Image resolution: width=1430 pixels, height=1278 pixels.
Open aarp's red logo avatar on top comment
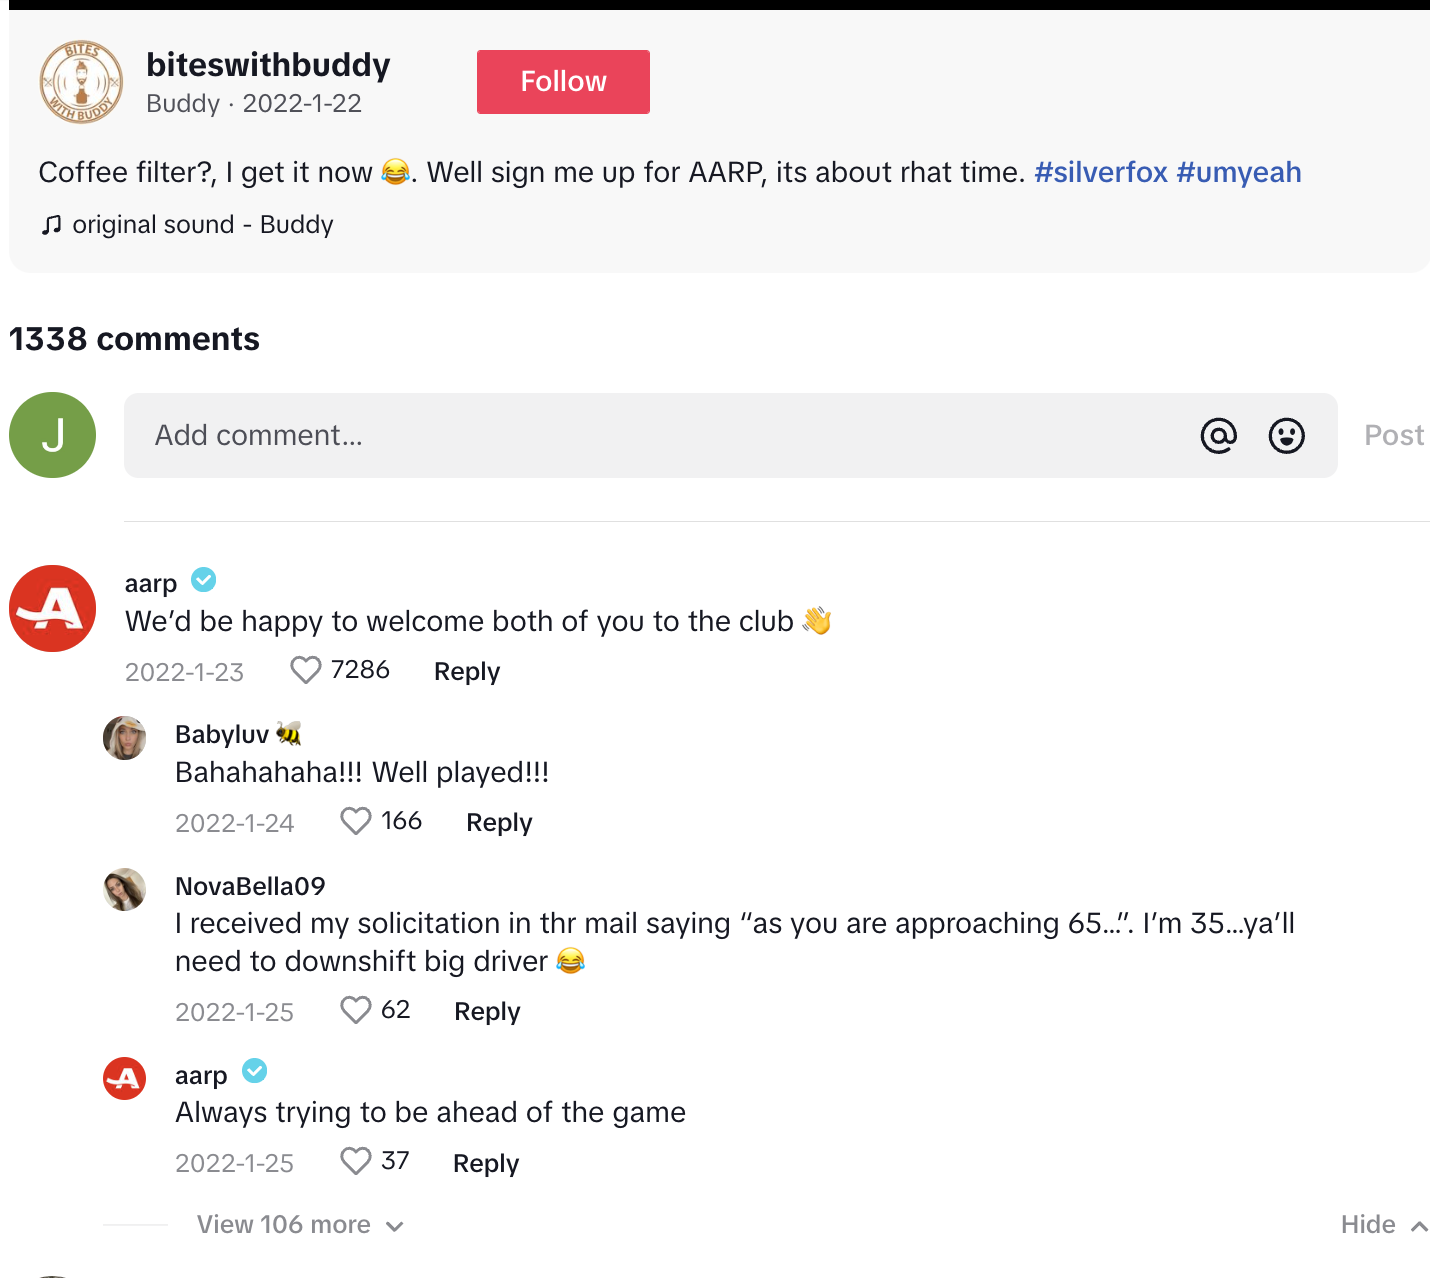[x=52, y=608]
